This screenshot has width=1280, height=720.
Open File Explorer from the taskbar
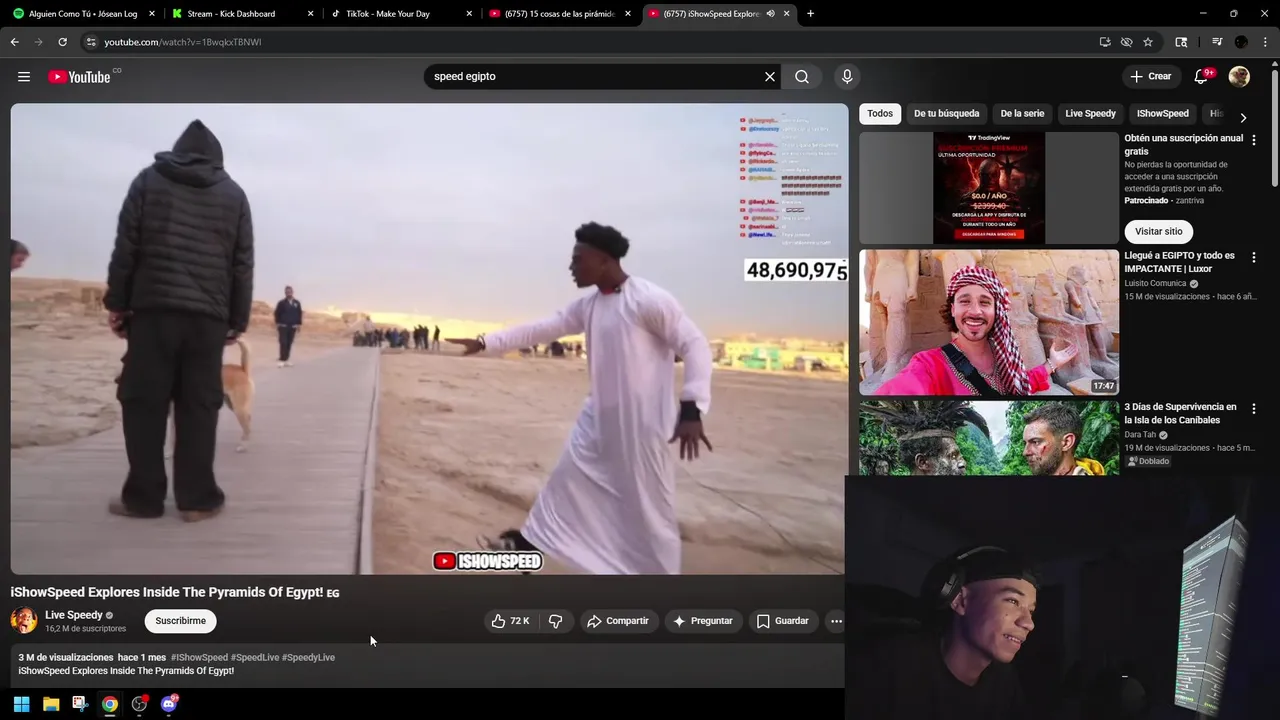[x=51, y=704]
